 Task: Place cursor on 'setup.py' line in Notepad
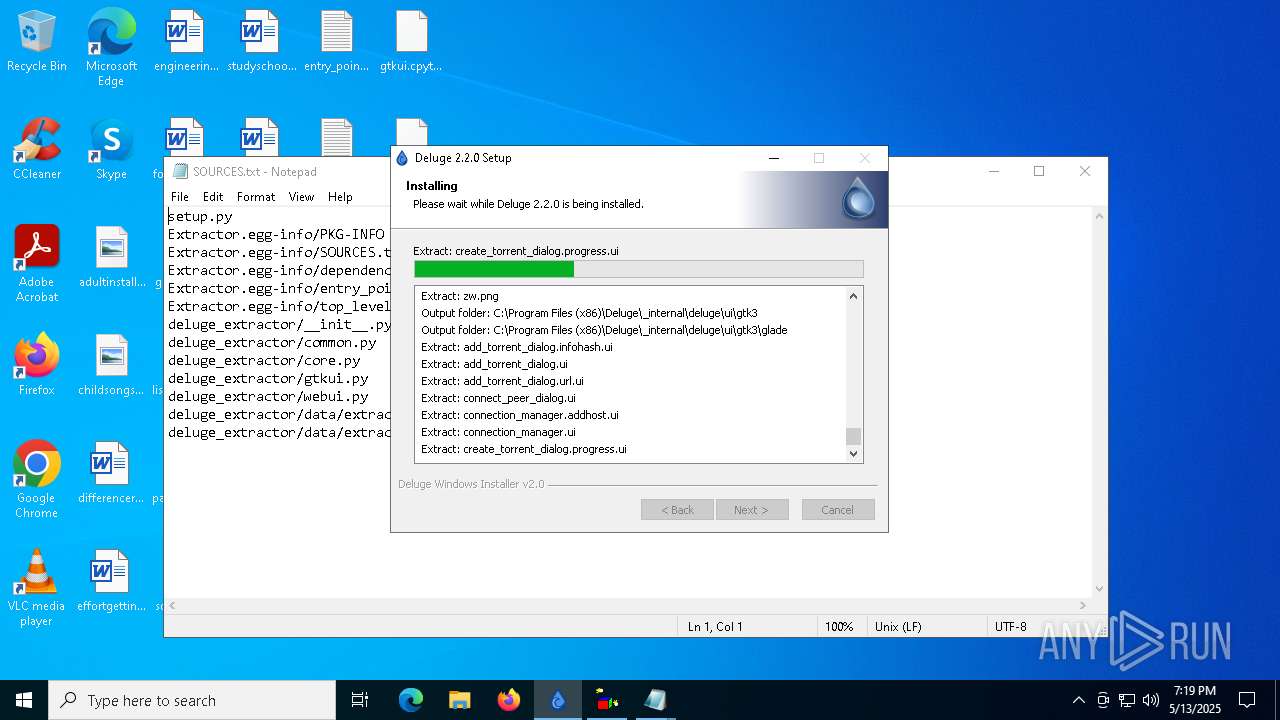click(200, 216)
